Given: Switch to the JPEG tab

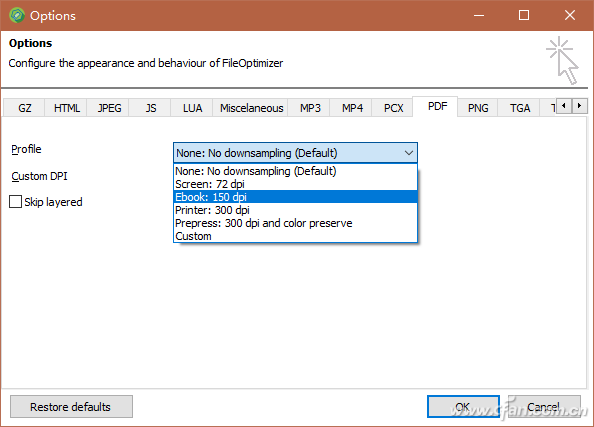Looking at the screenshot, I should point(109,108).
